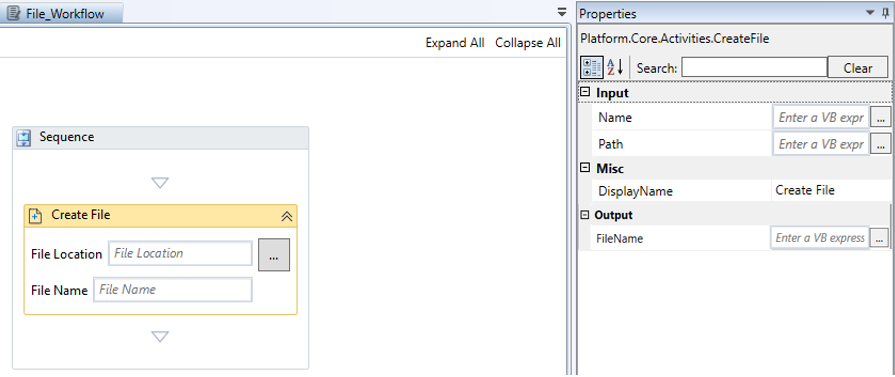Click the File_Workflow tab document icon
Image resolution: width=895 pixels, height=377 pixels.
click(x=14, y=13)
